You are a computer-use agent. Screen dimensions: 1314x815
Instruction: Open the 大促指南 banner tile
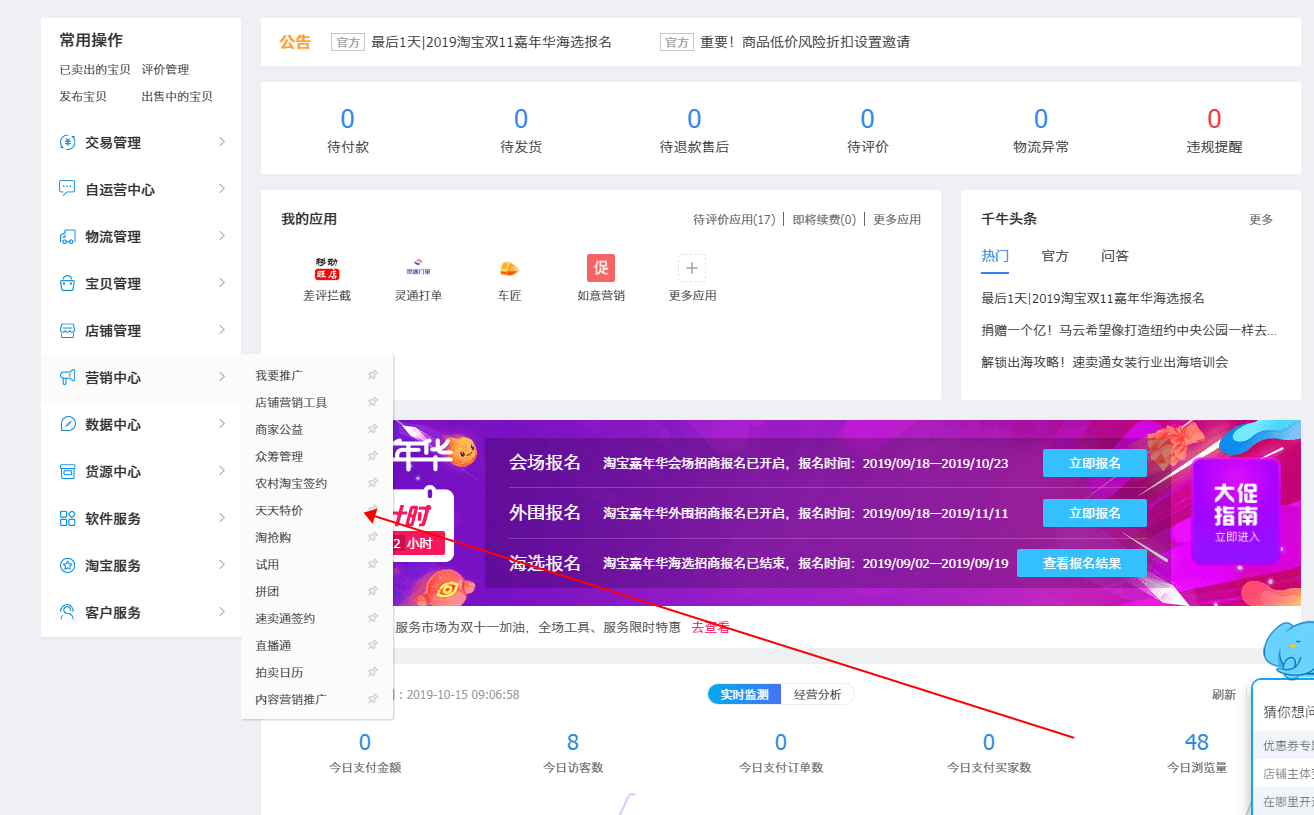[x=1236, y=513]
